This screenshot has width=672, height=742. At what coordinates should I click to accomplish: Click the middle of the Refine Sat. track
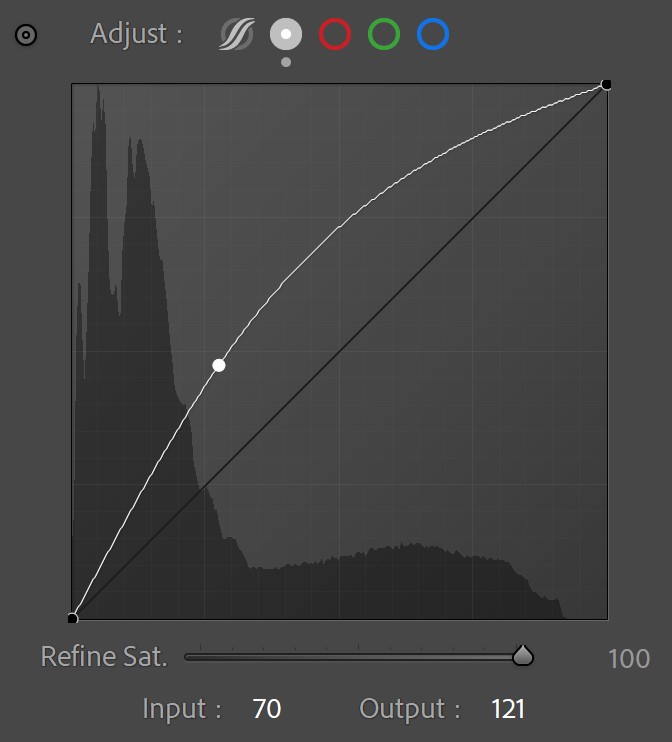tap(353, 657)
